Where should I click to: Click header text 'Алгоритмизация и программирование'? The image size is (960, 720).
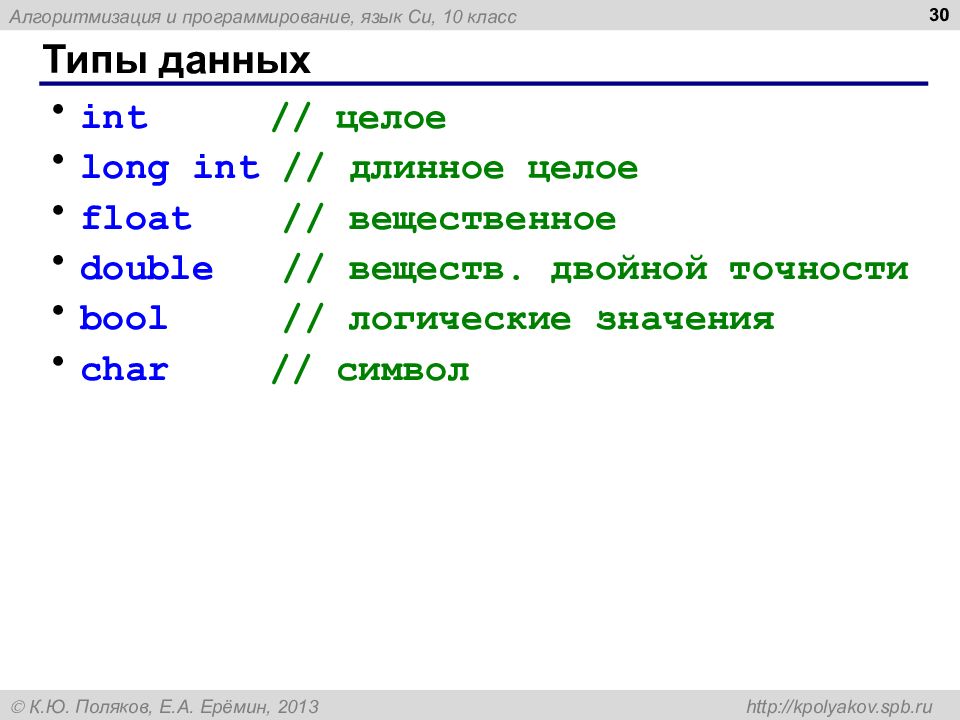181,17
